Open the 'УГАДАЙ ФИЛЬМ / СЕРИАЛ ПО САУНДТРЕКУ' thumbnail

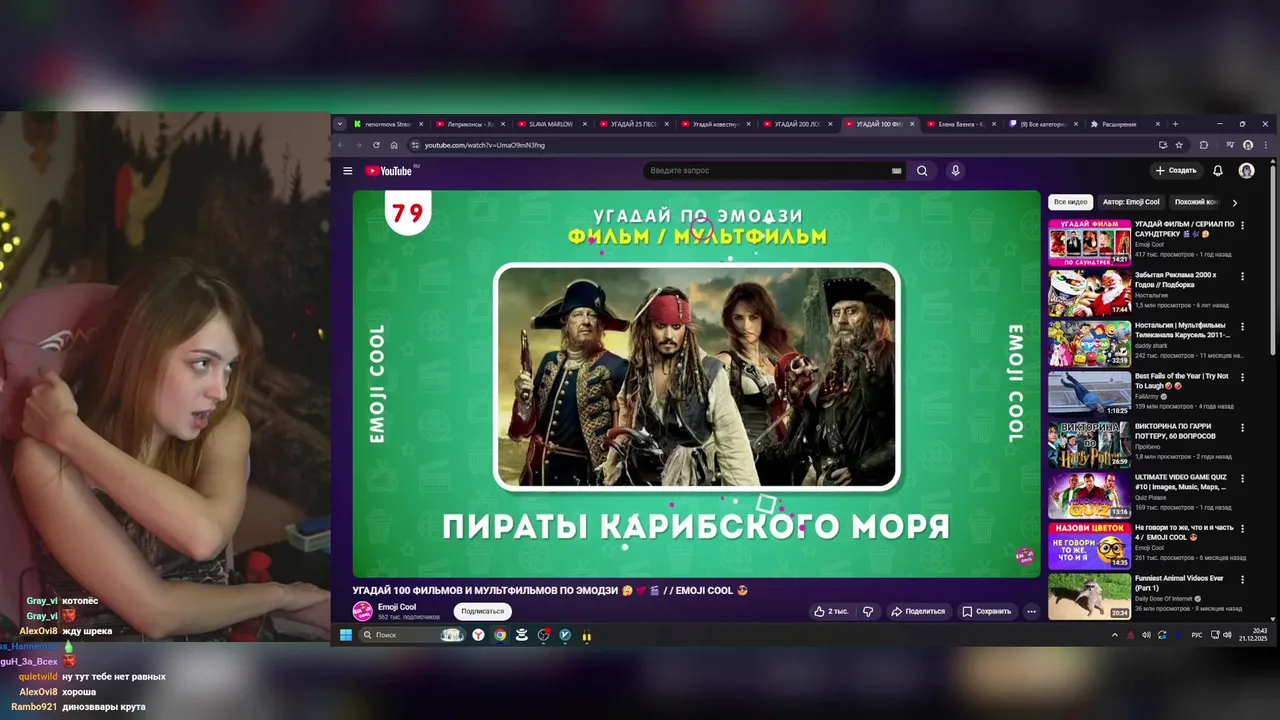point(1089,241)
